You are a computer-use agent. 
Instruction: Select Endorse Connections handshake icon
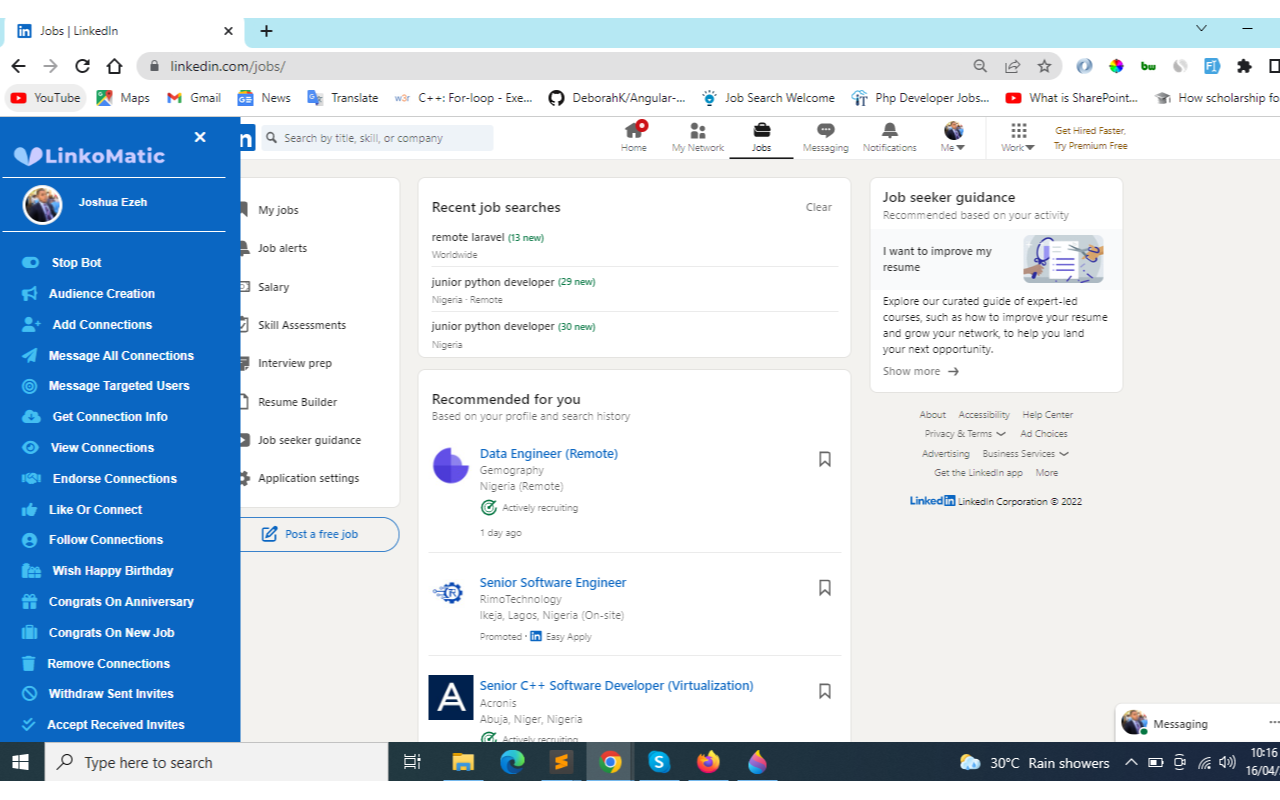pyautogui.click(x=32, y=479)
